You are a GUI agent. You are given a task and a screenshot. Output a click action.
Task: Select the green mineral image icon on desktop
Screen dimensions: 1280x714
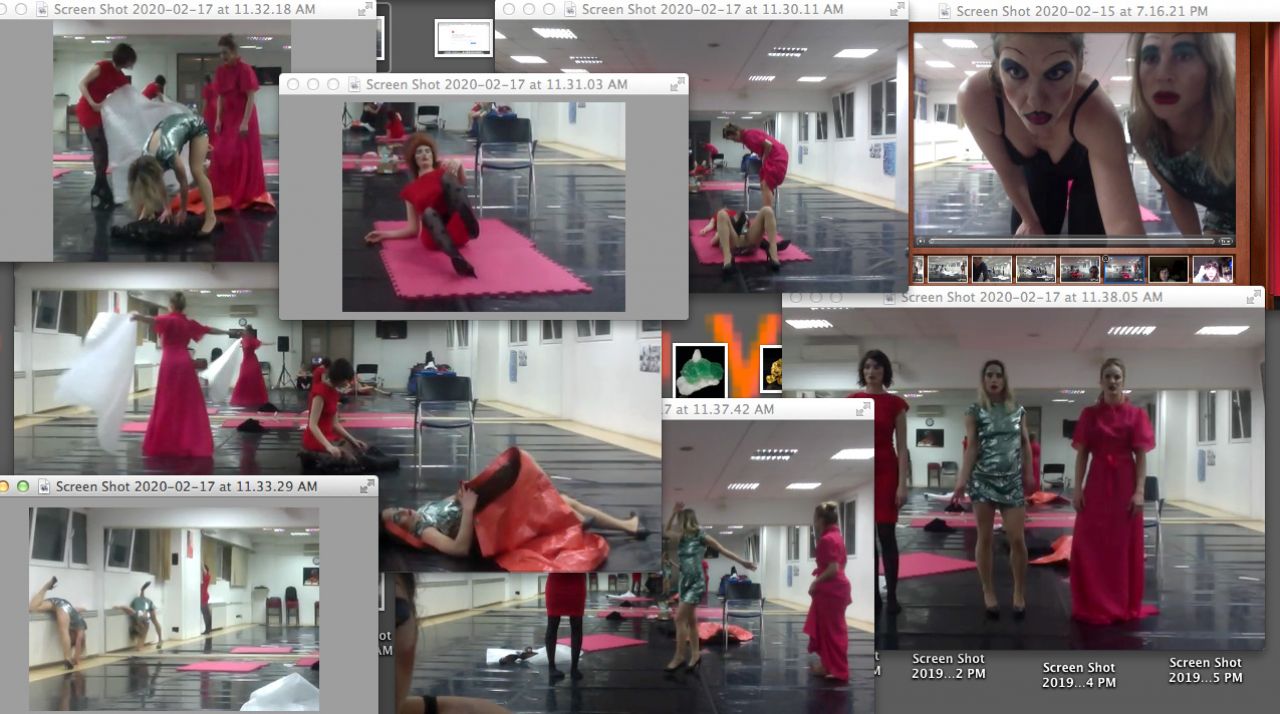(699, 369)
